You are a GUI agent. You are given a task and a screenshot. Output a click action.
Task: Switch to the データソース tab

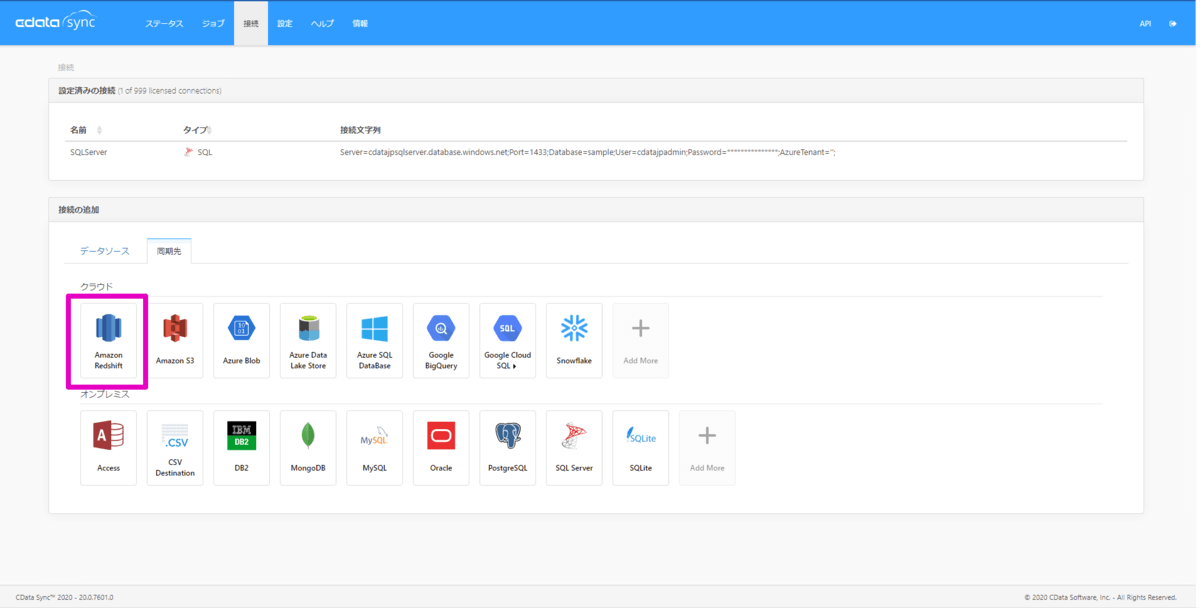(x=105, y=251)
